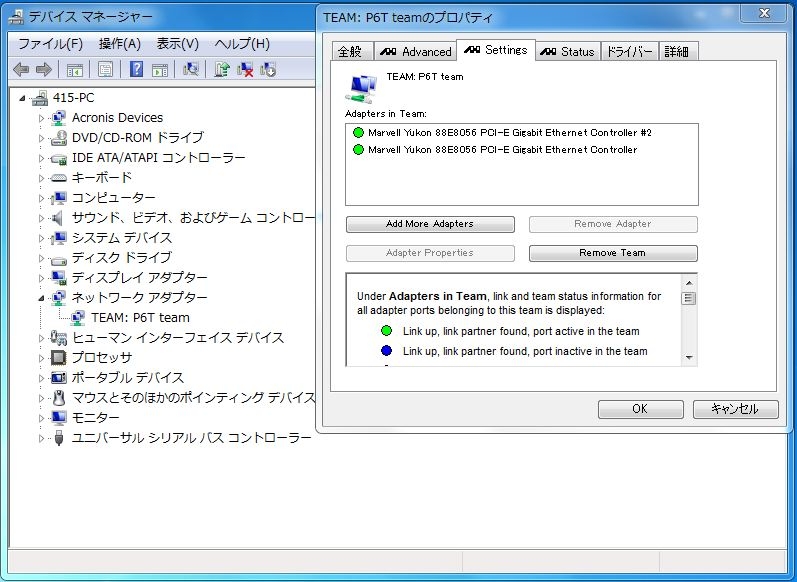Click the help text scrollbar up arrow
The width and height of the screenshot is (797, 582).
pos(689,283)
